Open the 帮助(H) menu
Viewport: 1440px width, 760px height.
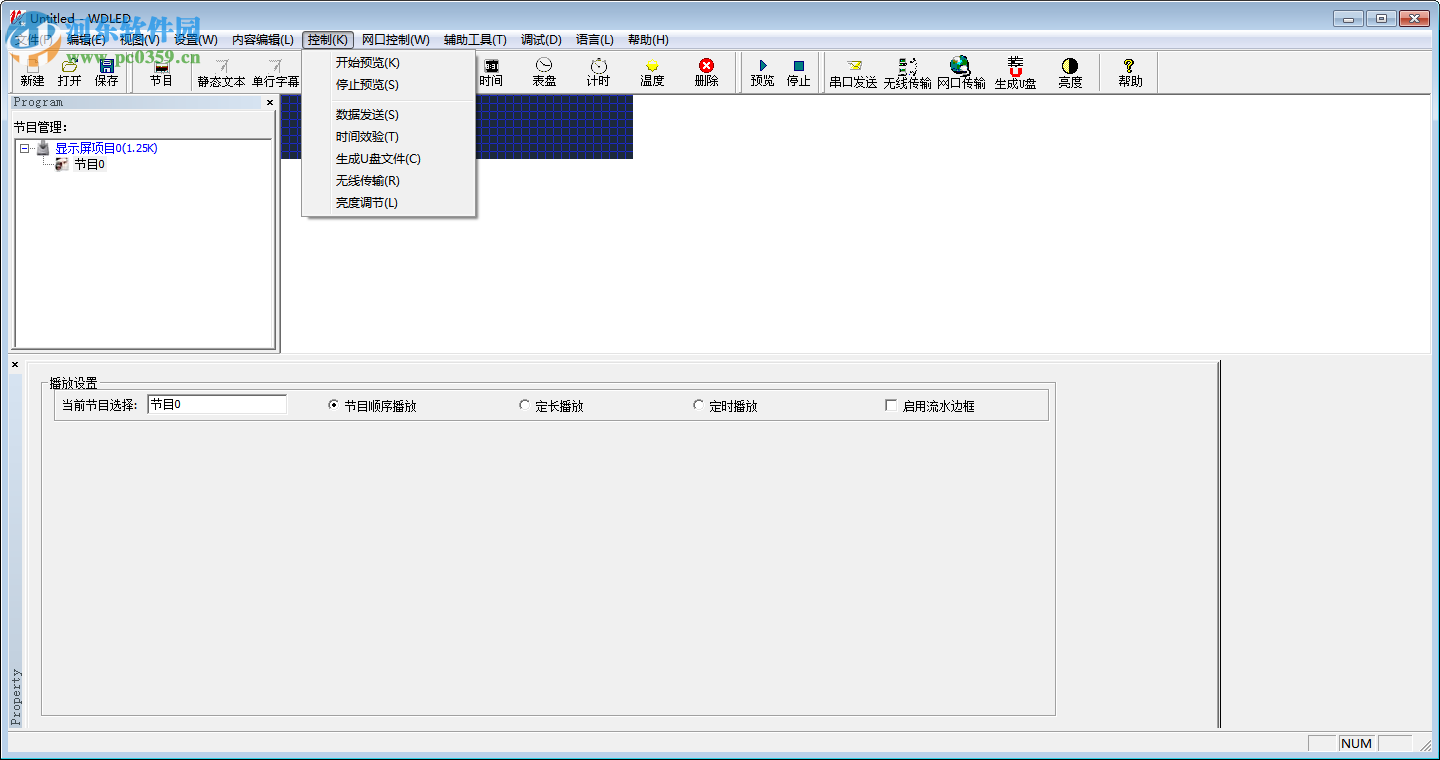point(648,40)
